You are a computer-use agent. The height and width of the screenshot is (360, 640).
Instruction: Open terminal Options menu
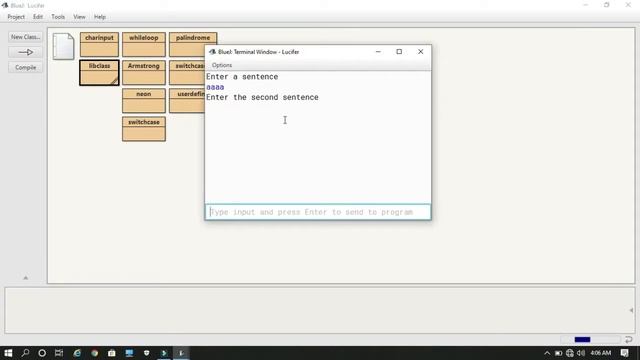(222, 65)
